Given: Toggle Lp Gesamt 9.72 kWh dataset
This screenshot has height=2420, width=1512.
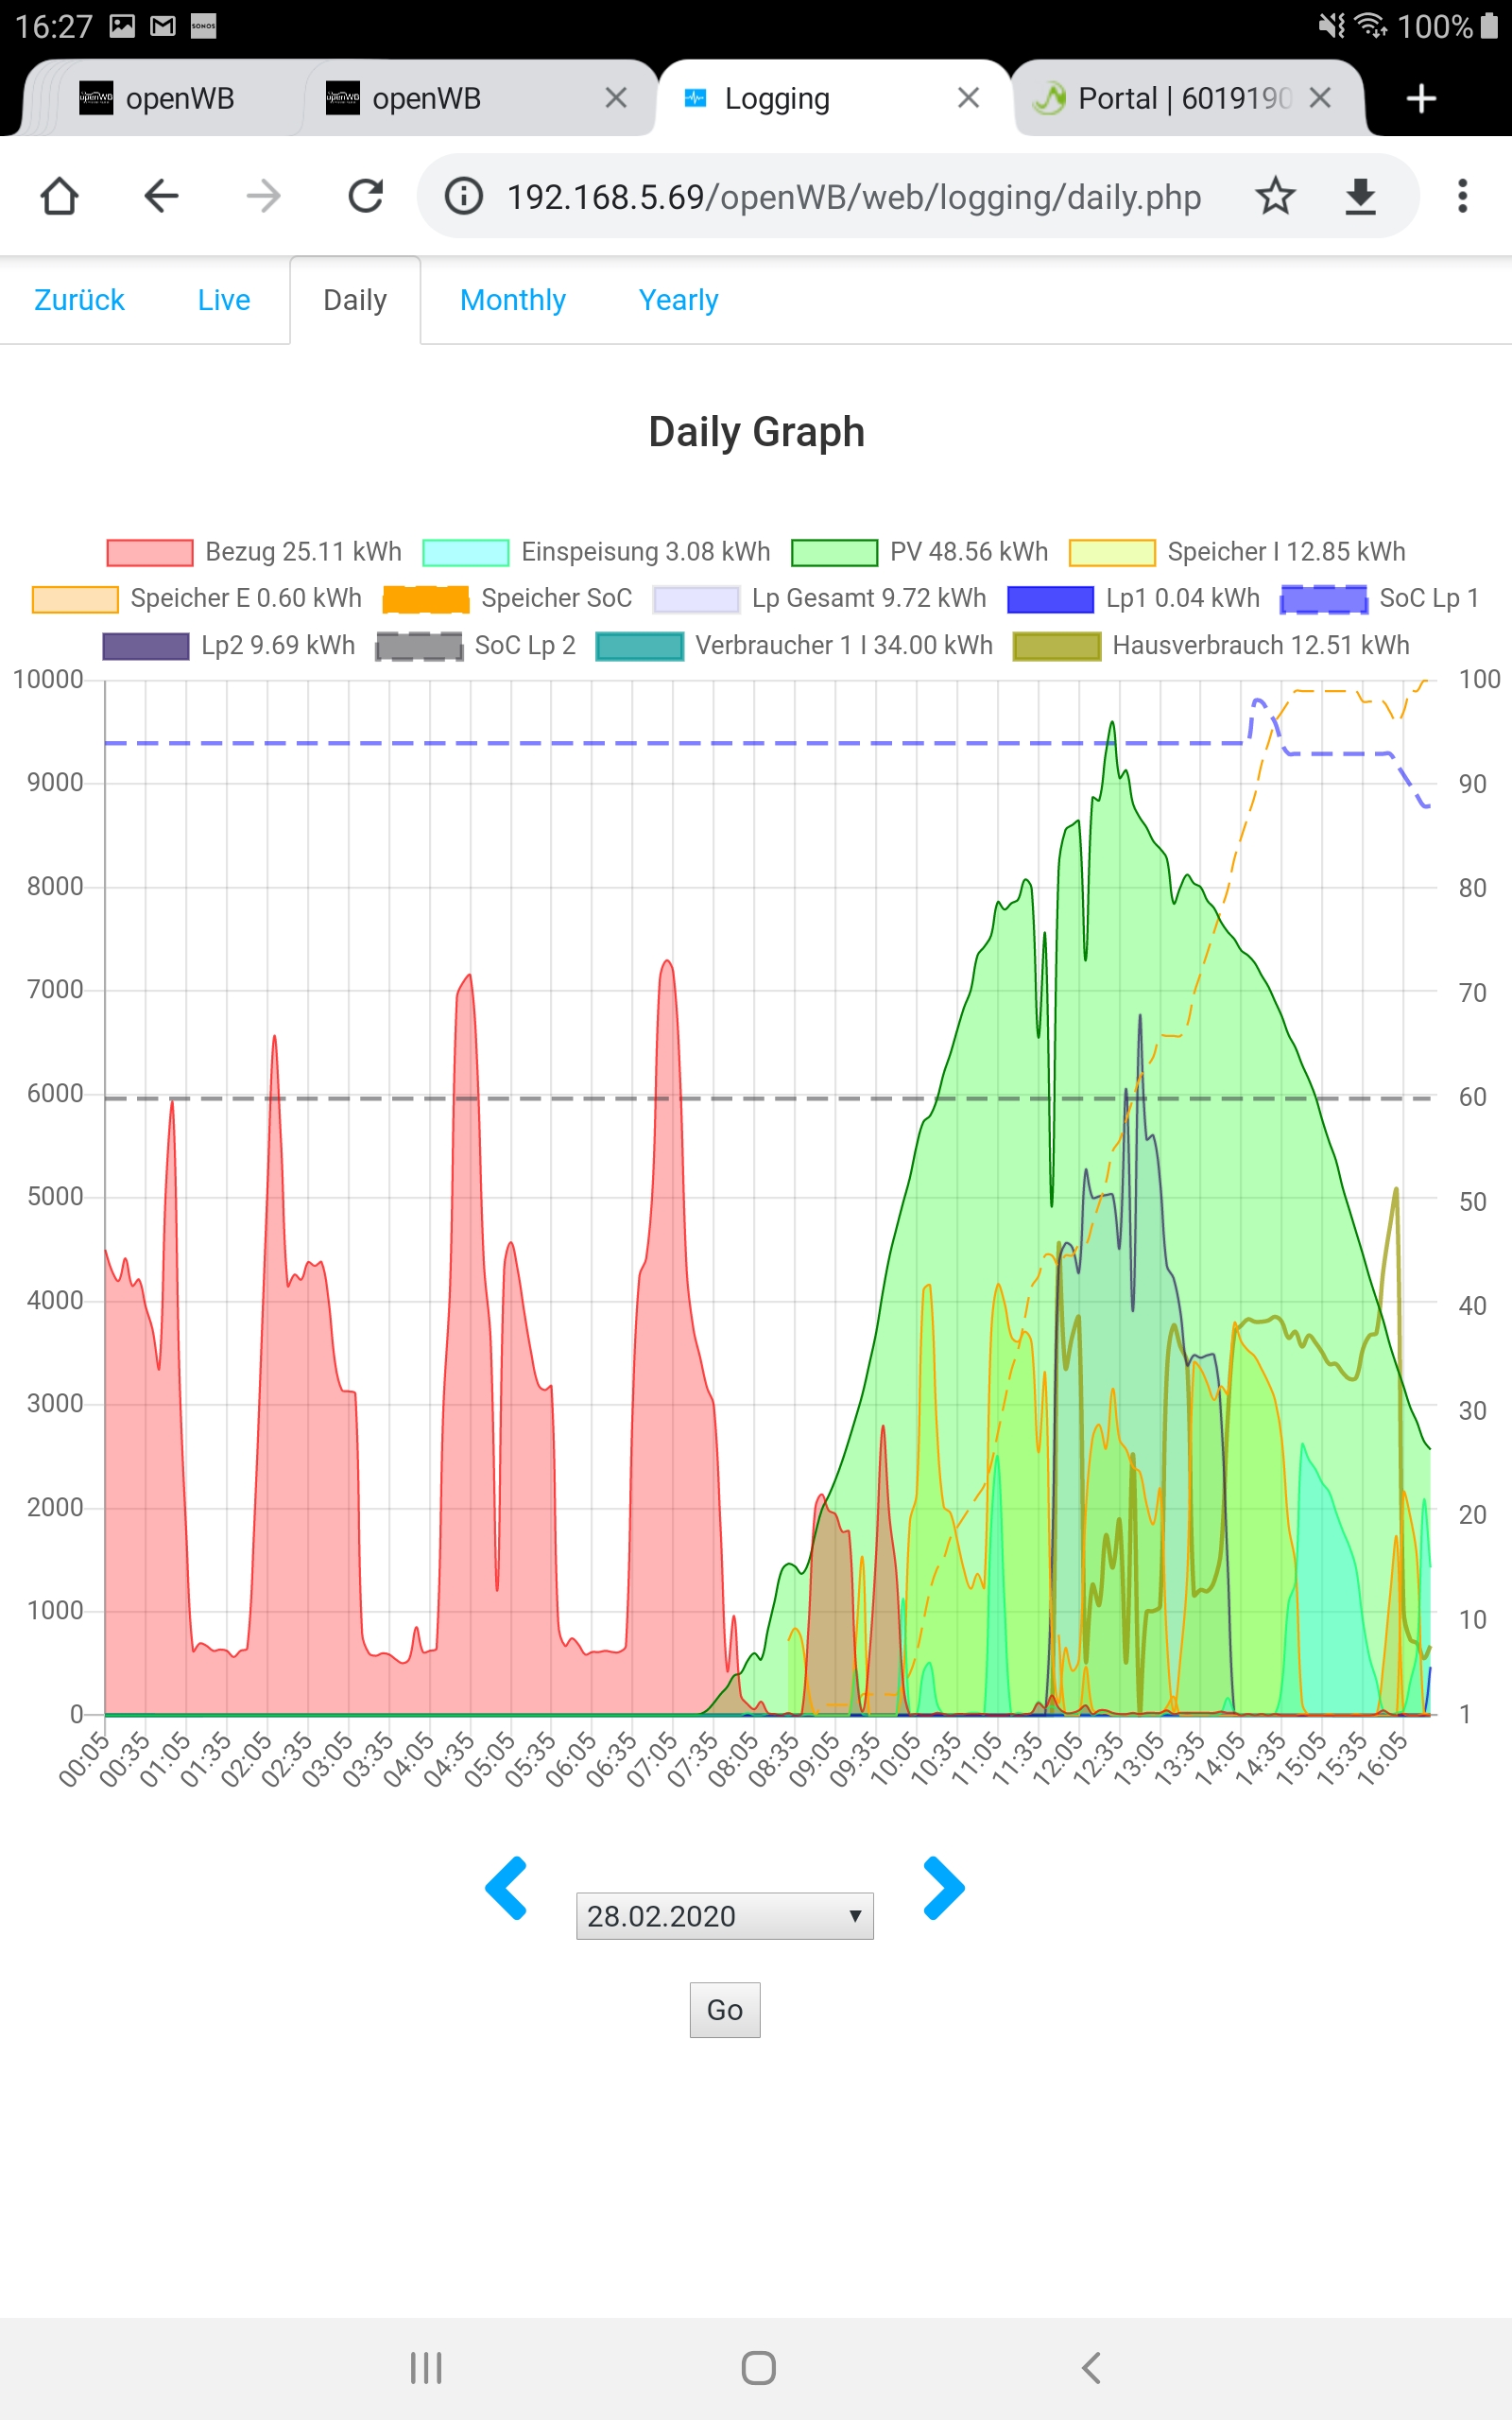Looking at the screenshot, I should (x=820, y=598).
